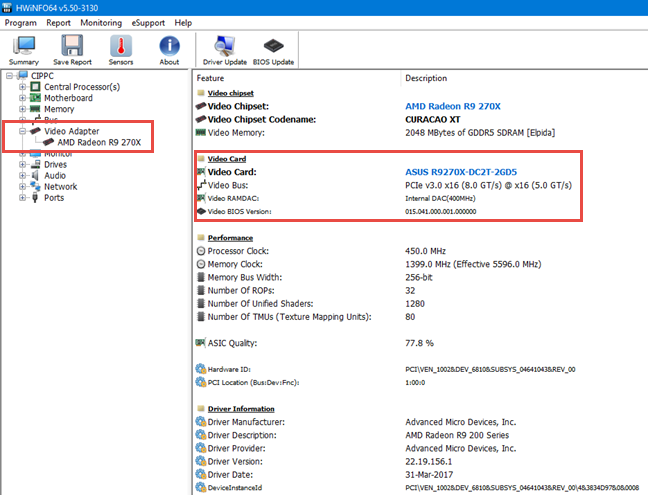
Task: Click the Number Of ROPs icon
Action: coord(201,290)
